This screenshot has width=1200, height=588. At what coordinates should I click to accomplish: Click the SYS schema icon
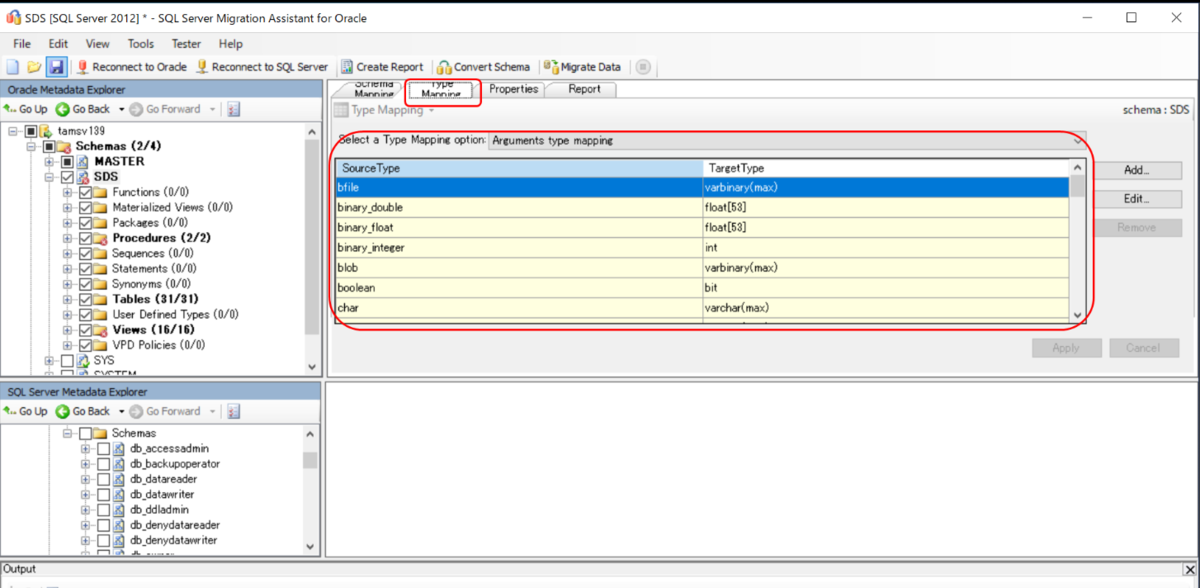(83, 360)
